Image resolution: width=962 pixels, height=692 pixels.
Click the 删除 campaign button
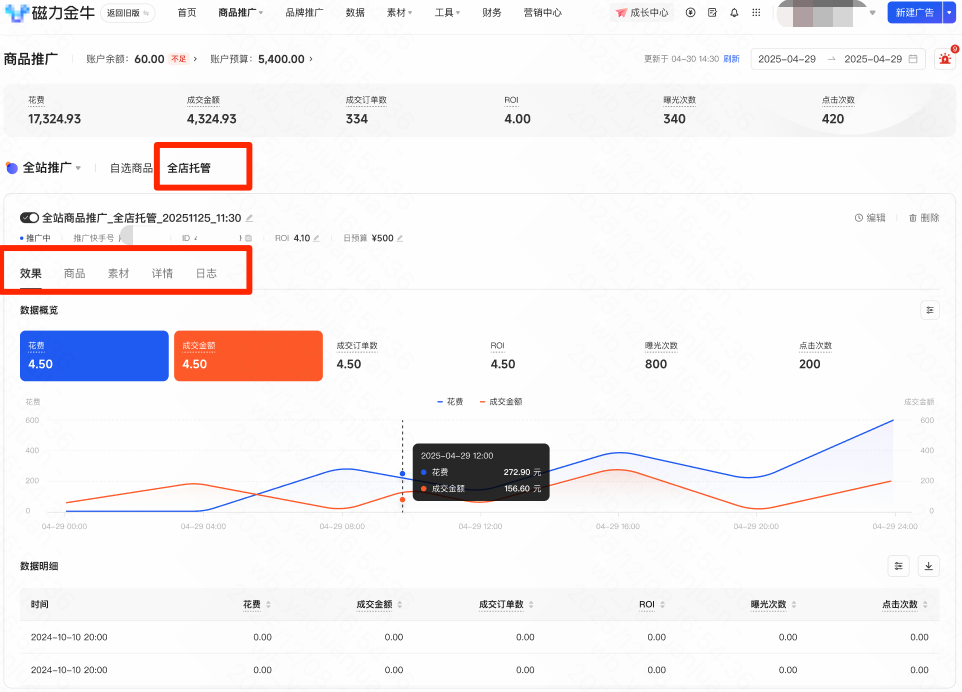924,218
